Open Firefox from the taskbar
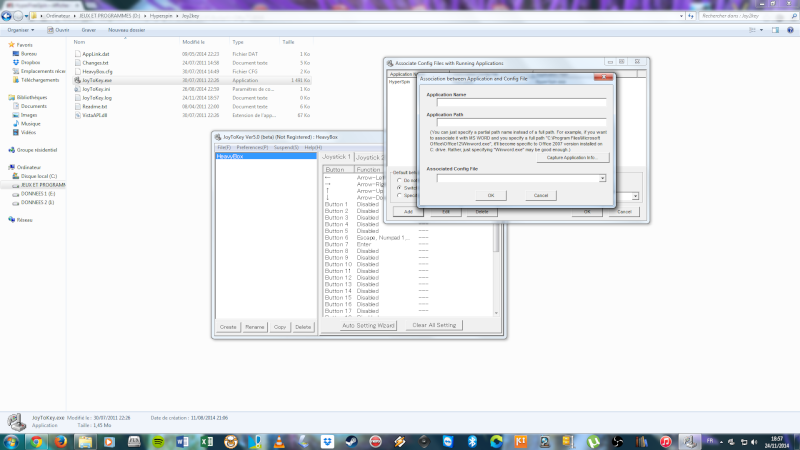The width and height of the screenshot is (800, 450). point(61,442)
